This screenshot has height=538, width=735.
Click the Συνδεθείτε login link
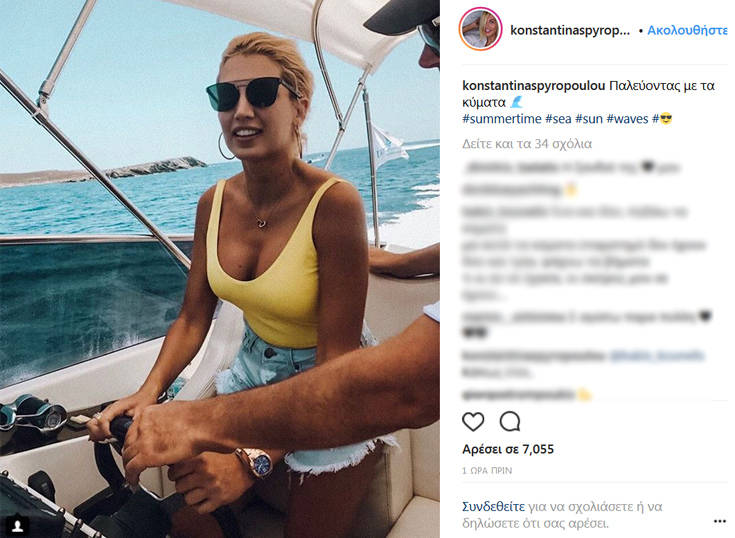[x=493, y=507]
